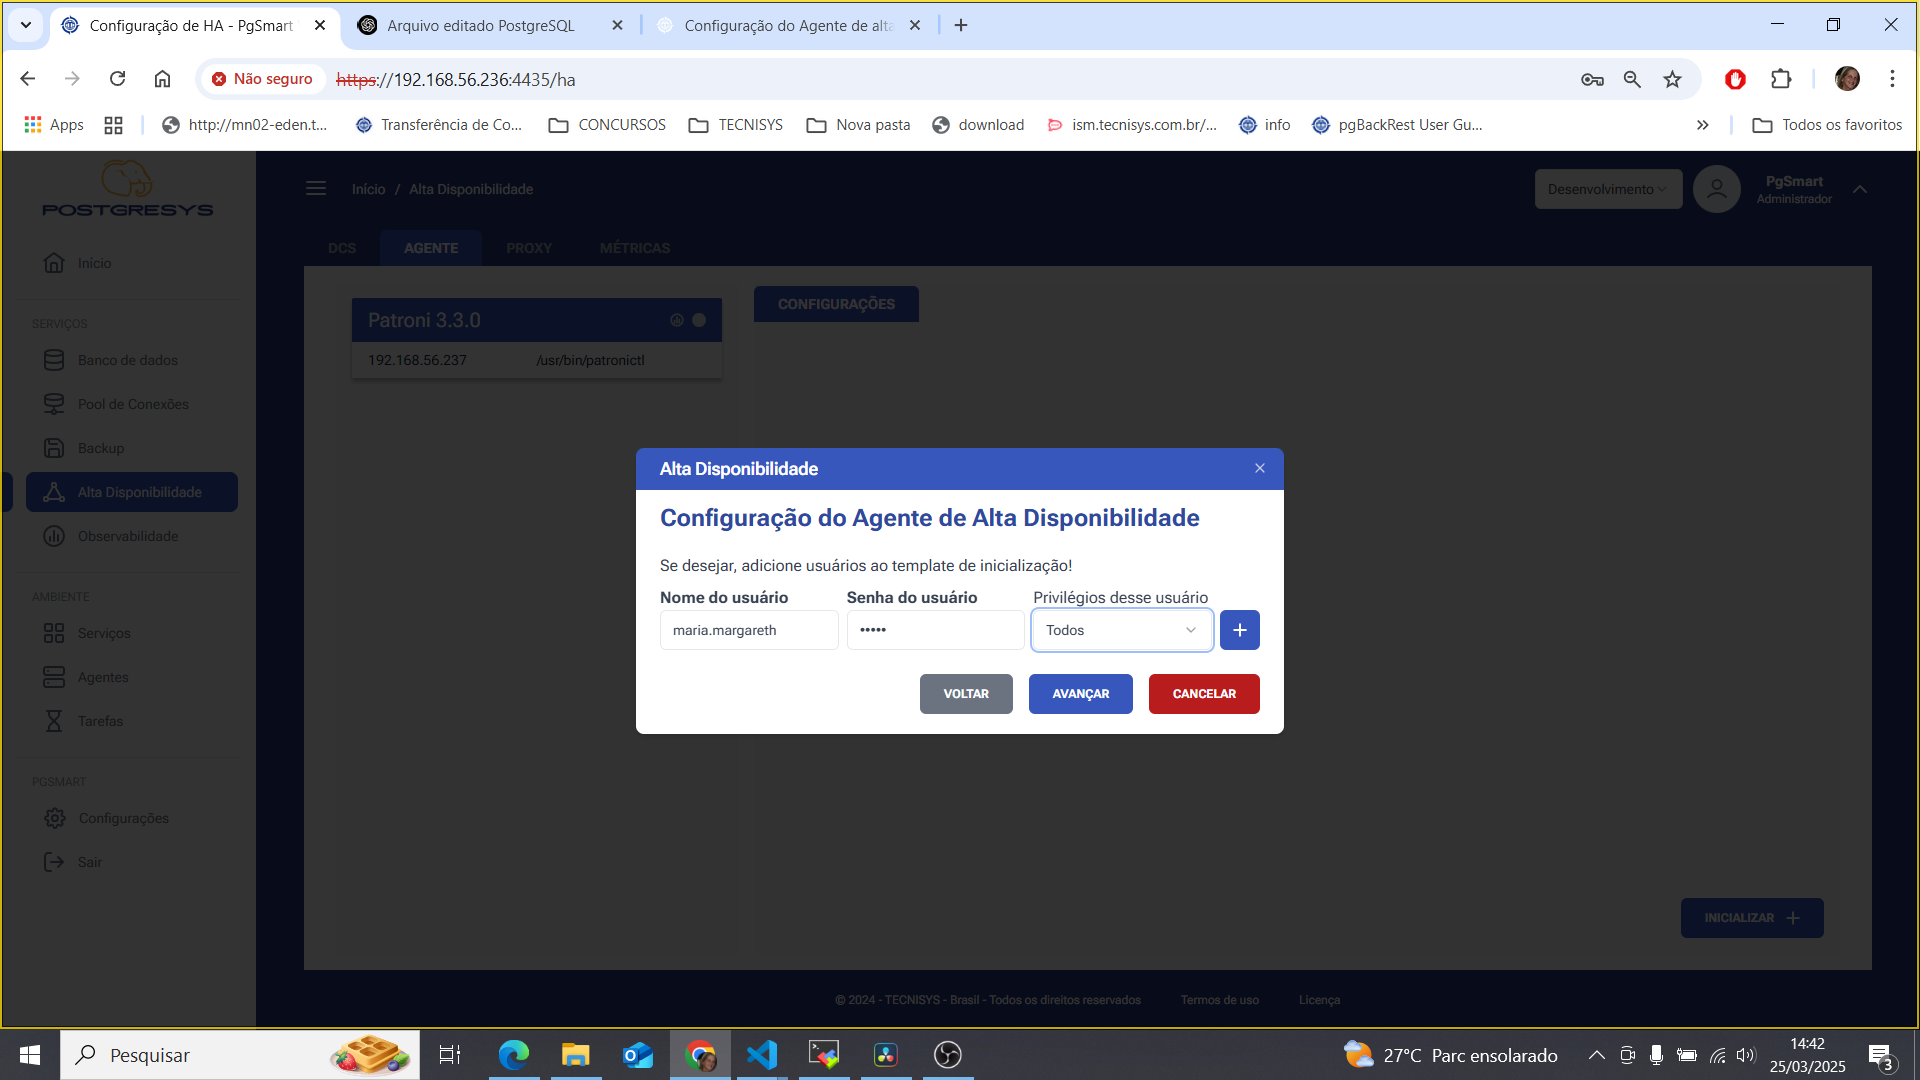Open the Nova pasta bookmark folder
This screenshot has width=1920, height=1080.
[x=859, y=125]
